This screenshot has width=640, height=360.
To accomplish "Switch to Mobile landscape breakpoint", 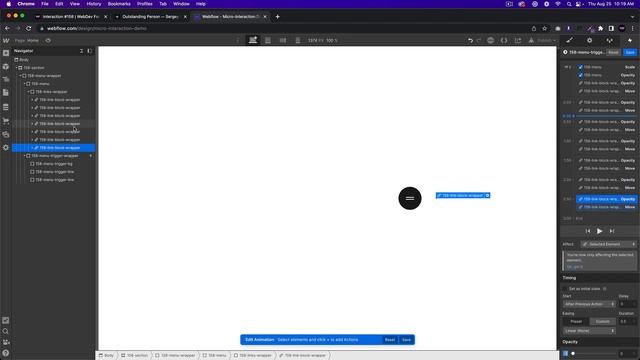I will point(283,40).
